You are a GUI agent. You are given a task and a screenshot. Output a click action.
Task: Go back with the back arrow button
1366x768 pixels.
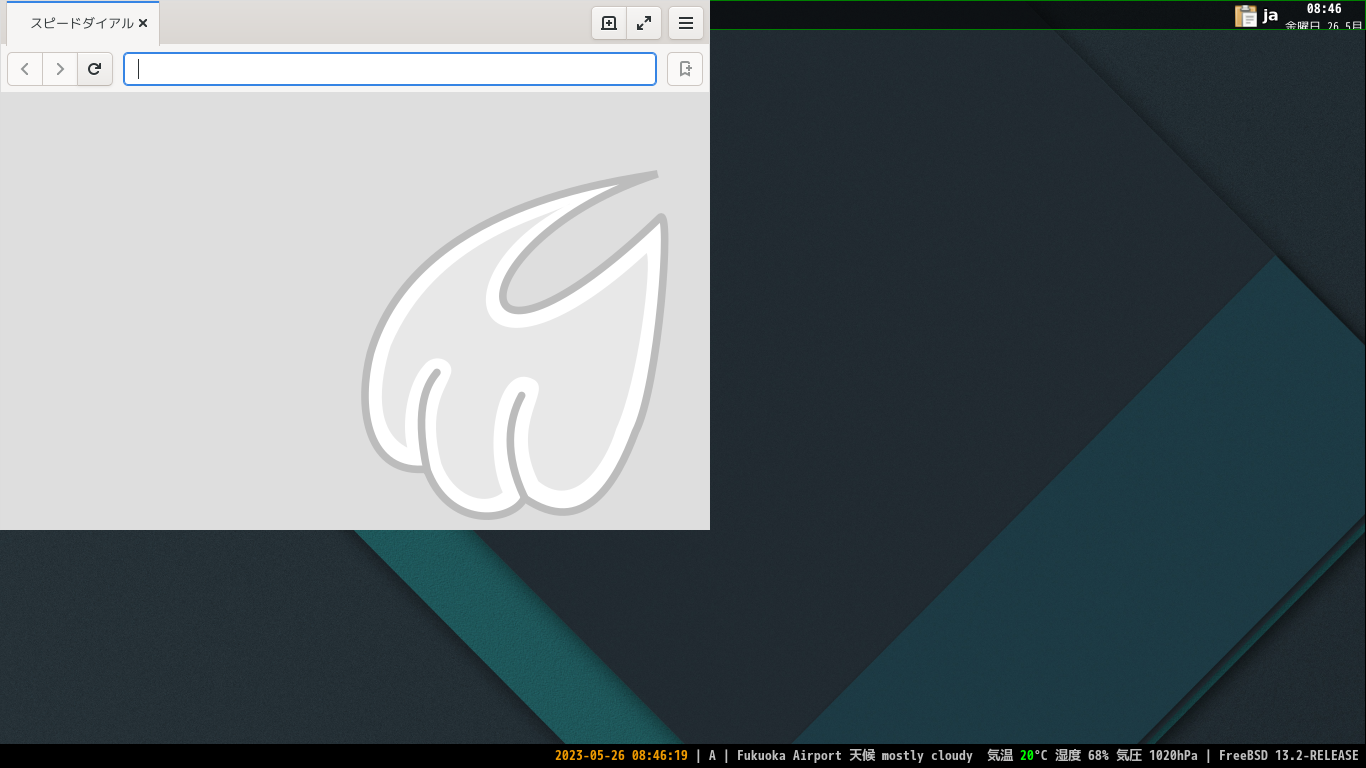pyautogui.click(x=25, y=69)
